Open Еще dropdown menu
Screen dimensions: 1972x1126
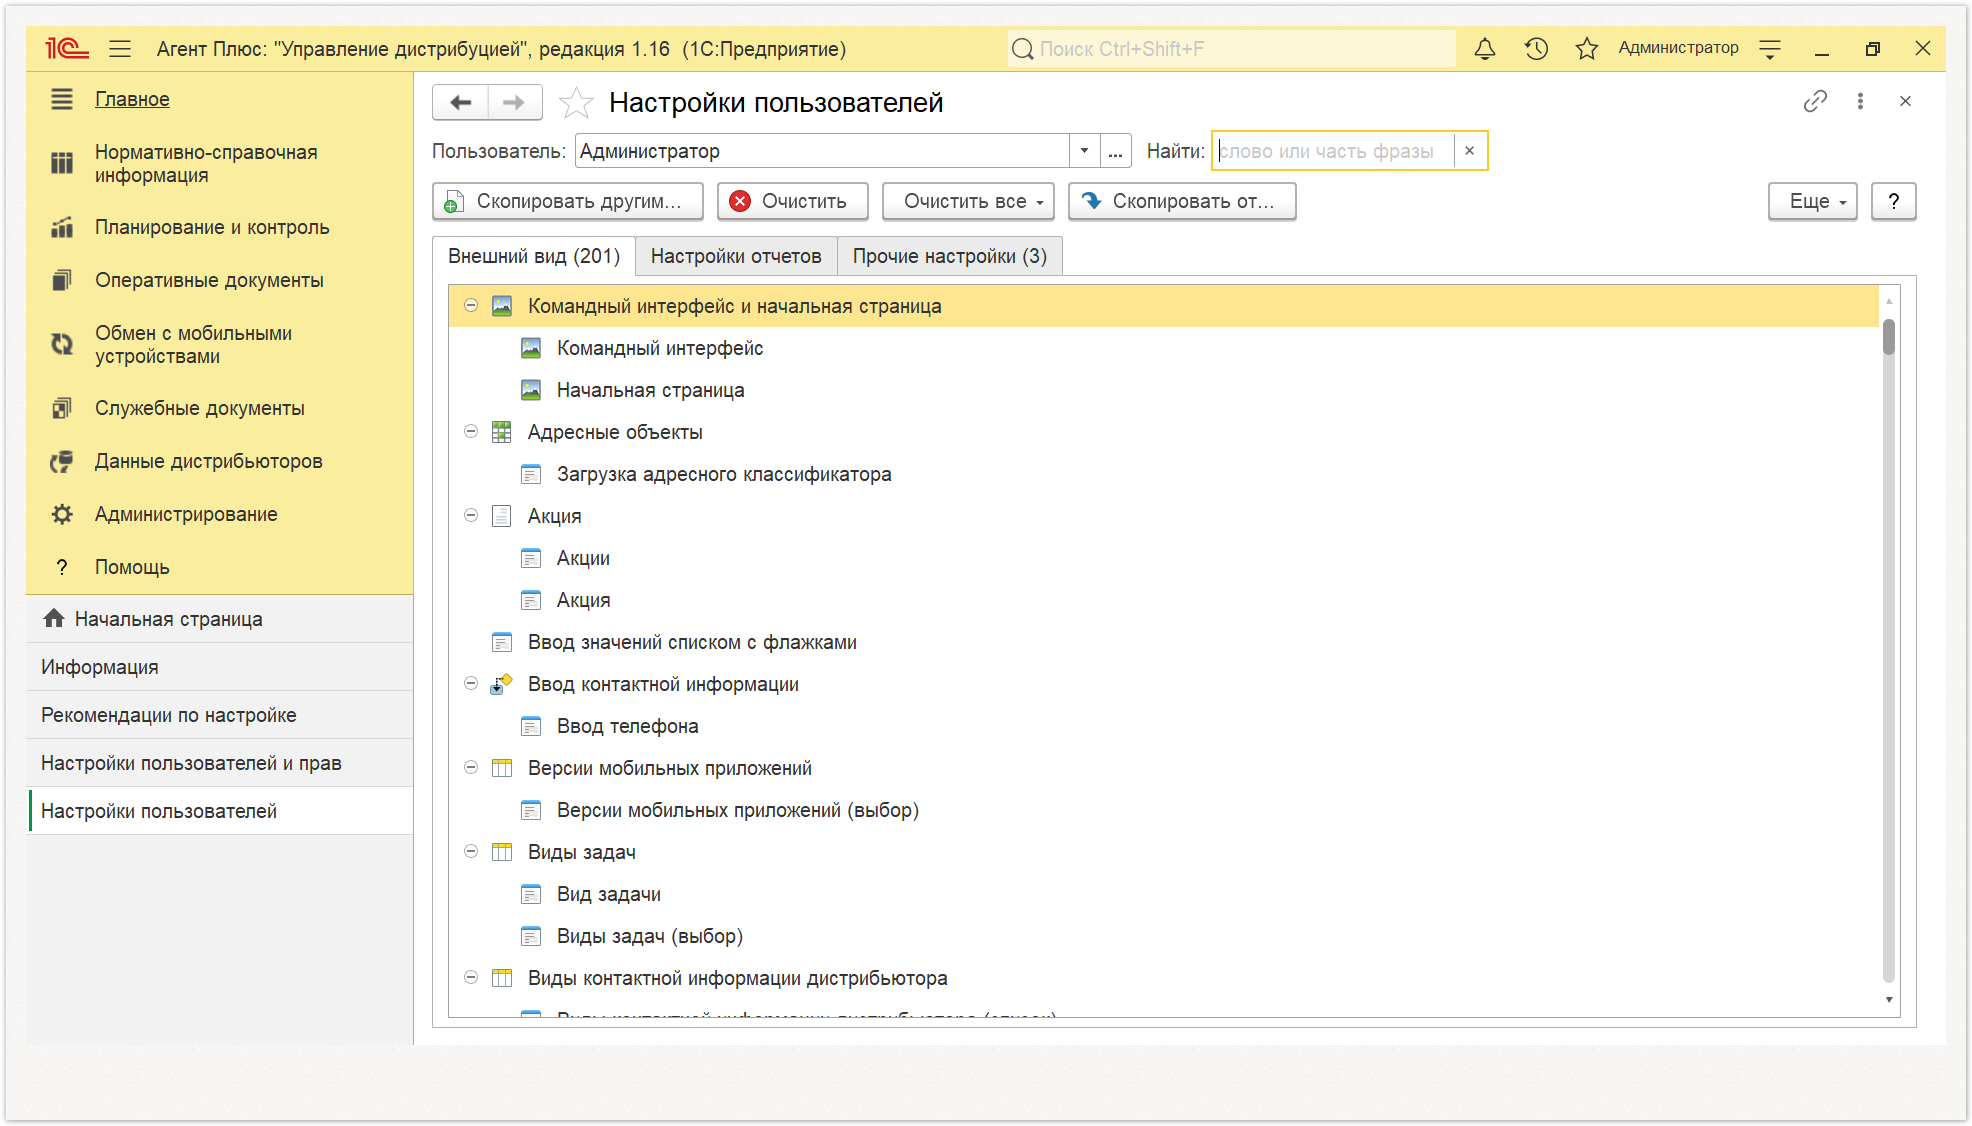click(1813, 201)
